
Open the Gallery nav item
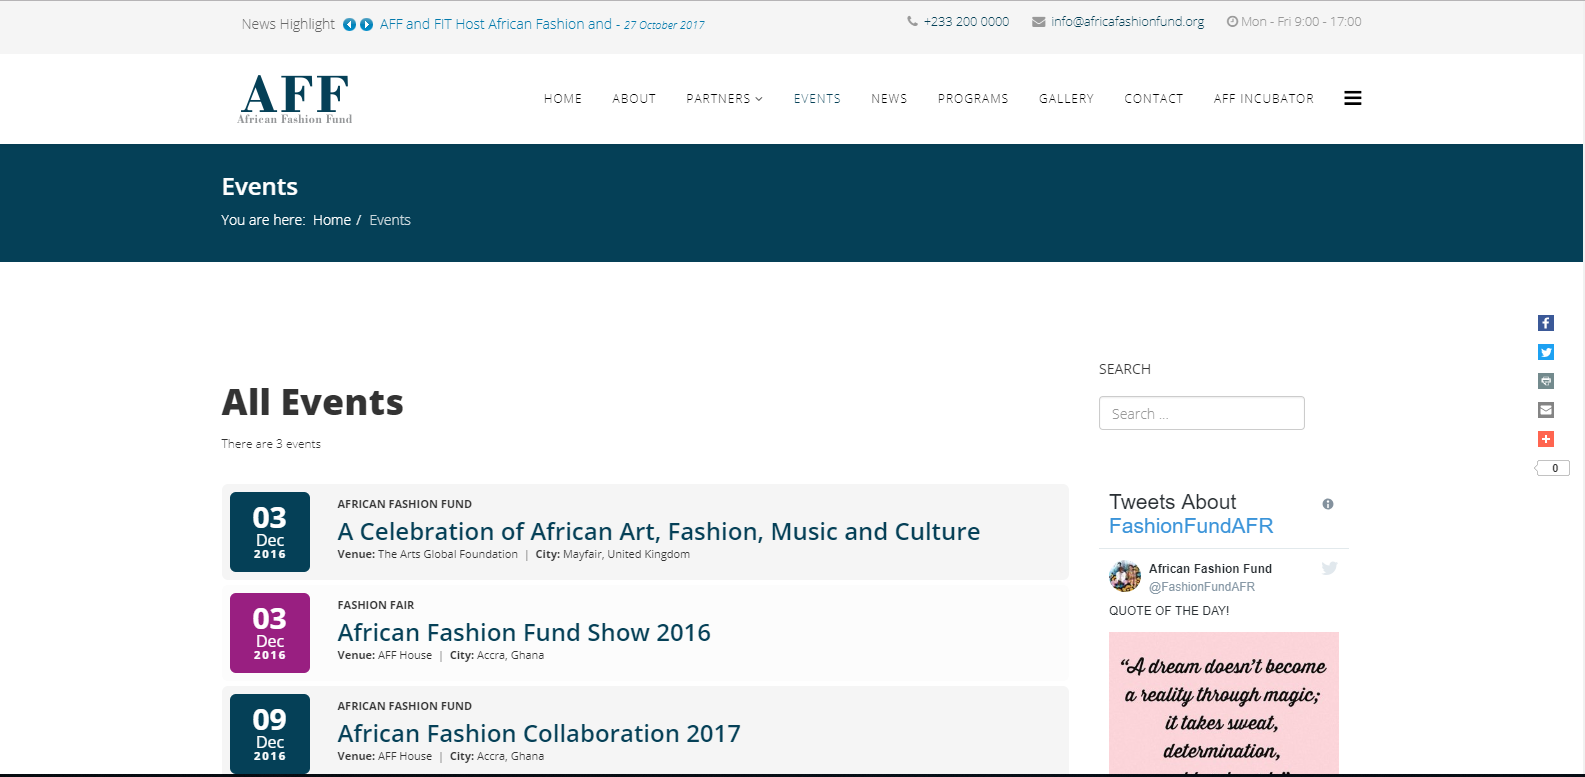tap(1066, 98)
